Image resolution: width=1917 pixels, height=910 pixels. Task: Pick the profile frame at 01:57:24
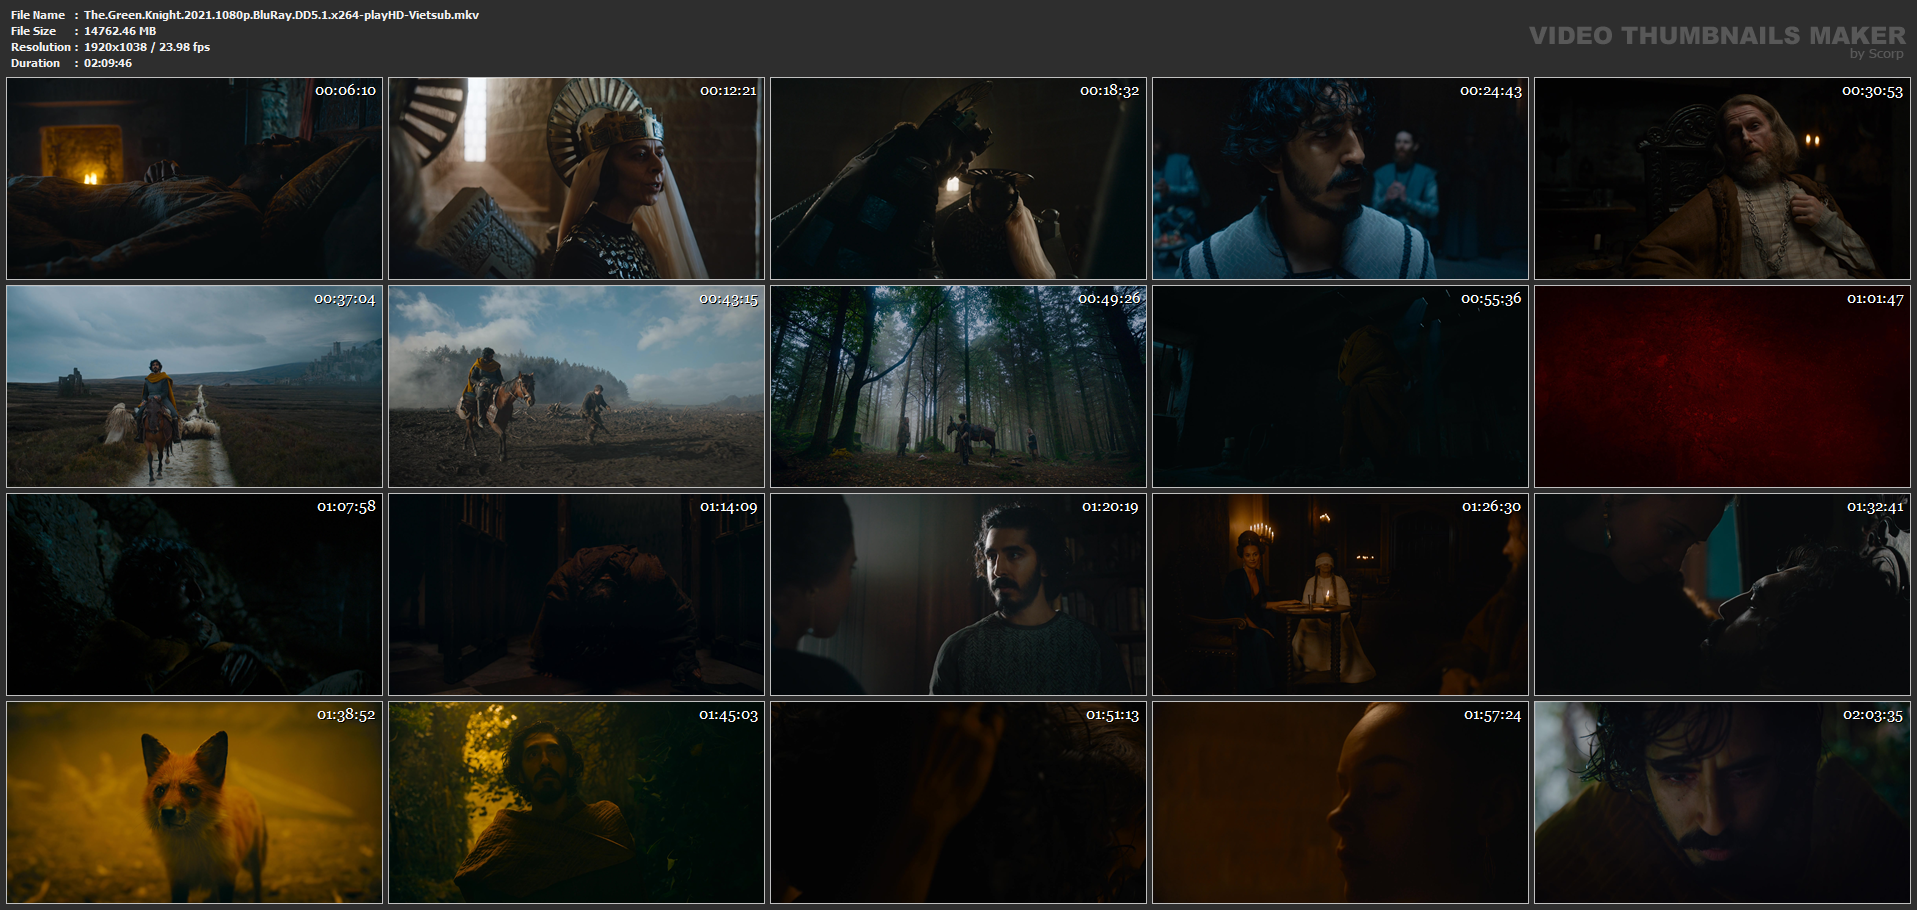(x=1341, y=803)
